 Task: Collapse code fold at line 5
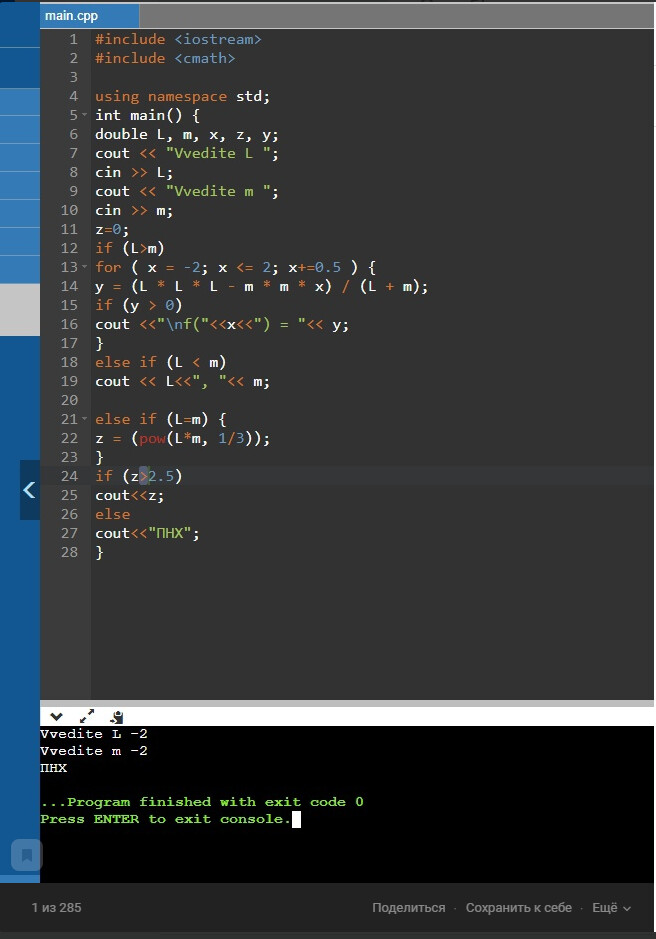84,115
